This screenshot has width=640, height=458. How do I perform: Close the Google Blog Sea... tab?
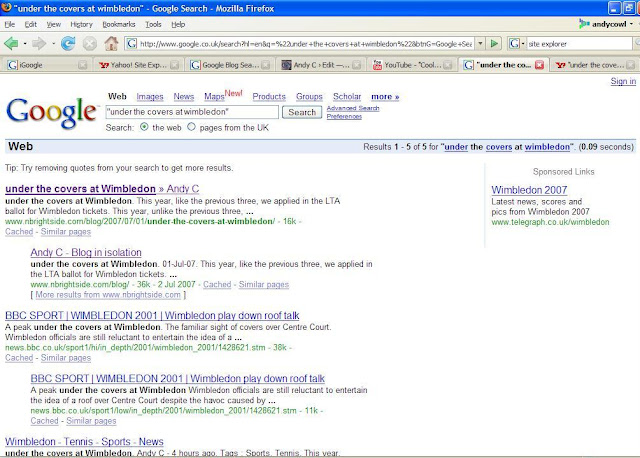[266, 65]
